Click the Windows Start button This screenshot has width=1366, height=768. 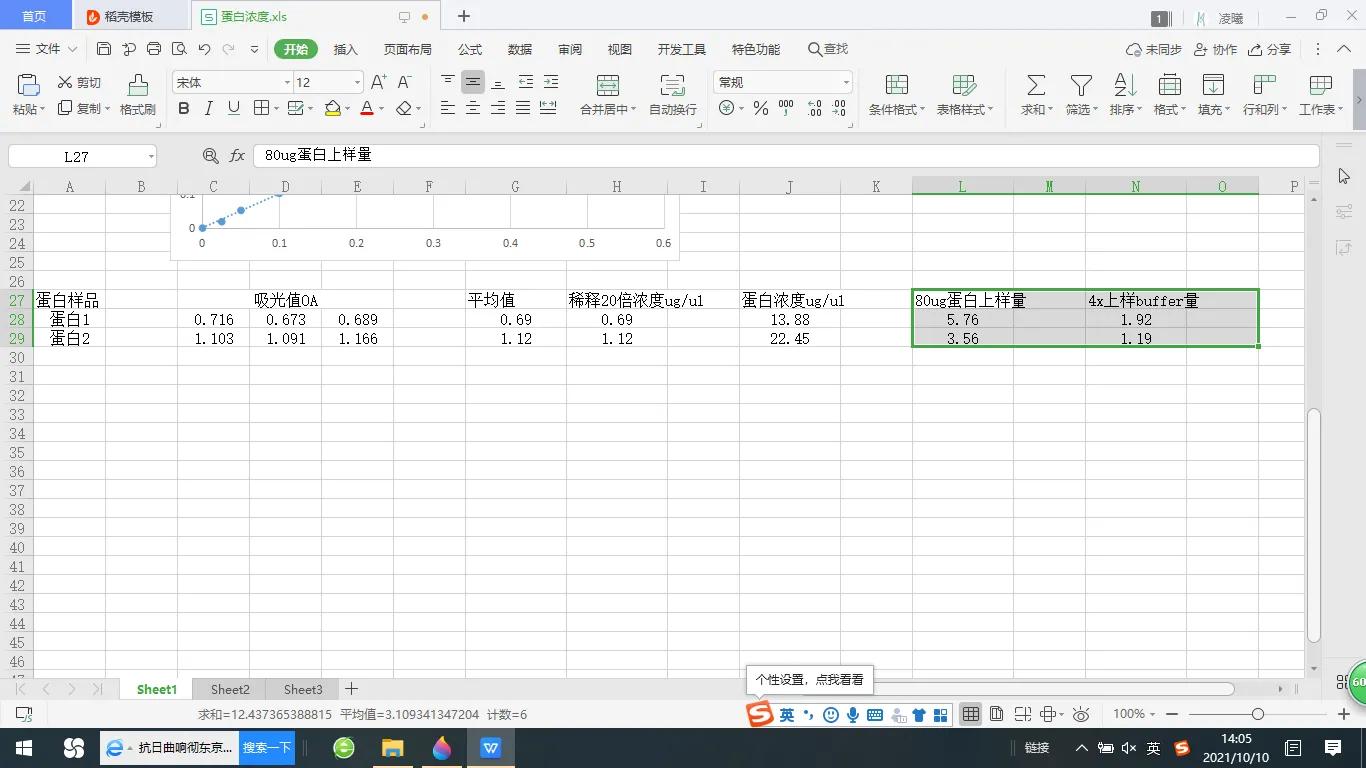23,748
